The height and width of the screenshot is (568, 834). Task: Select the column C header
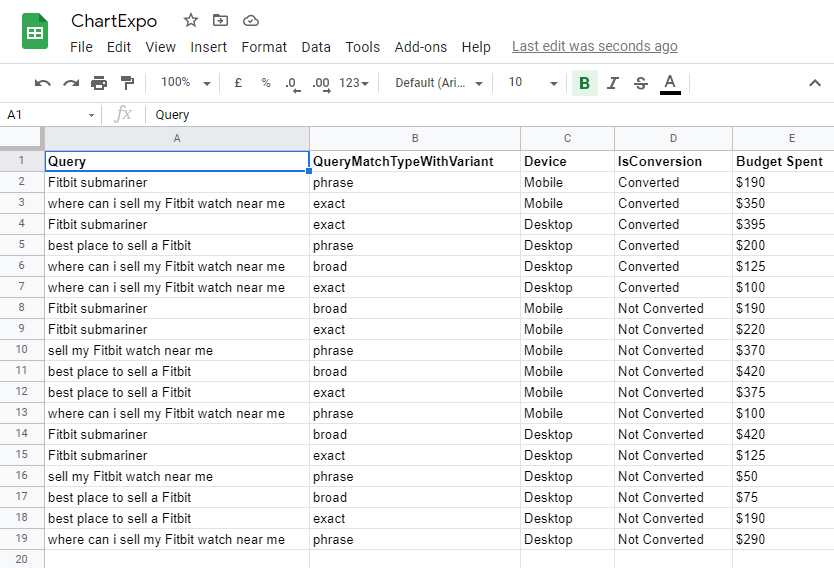click(x=568, y=138)
